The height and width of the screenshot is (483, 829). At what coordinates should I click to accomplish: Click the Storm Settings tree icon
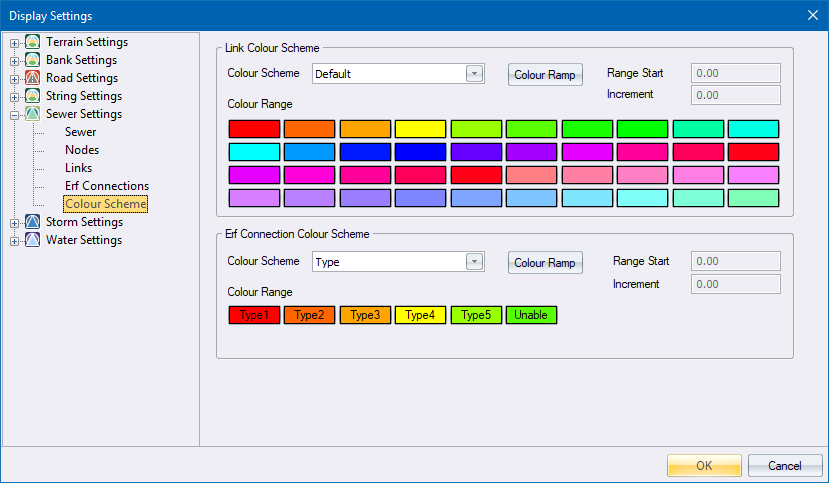(x=33, y=222)
